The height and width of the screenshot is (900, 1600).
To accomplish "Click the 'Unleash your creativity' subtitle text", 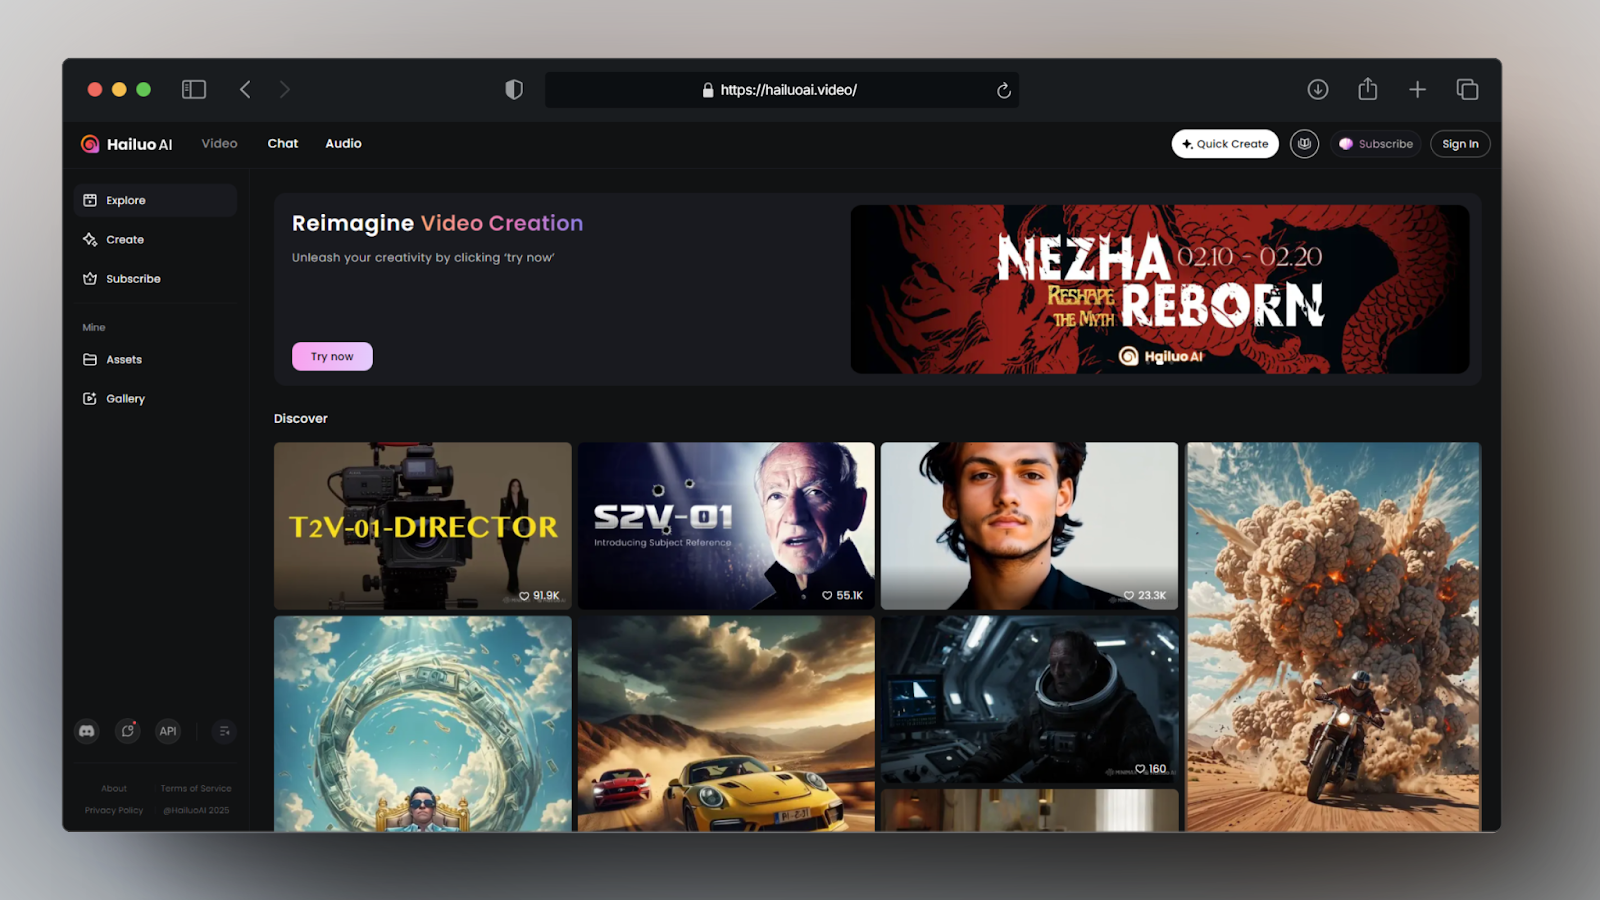I will (x=423, y=258).
